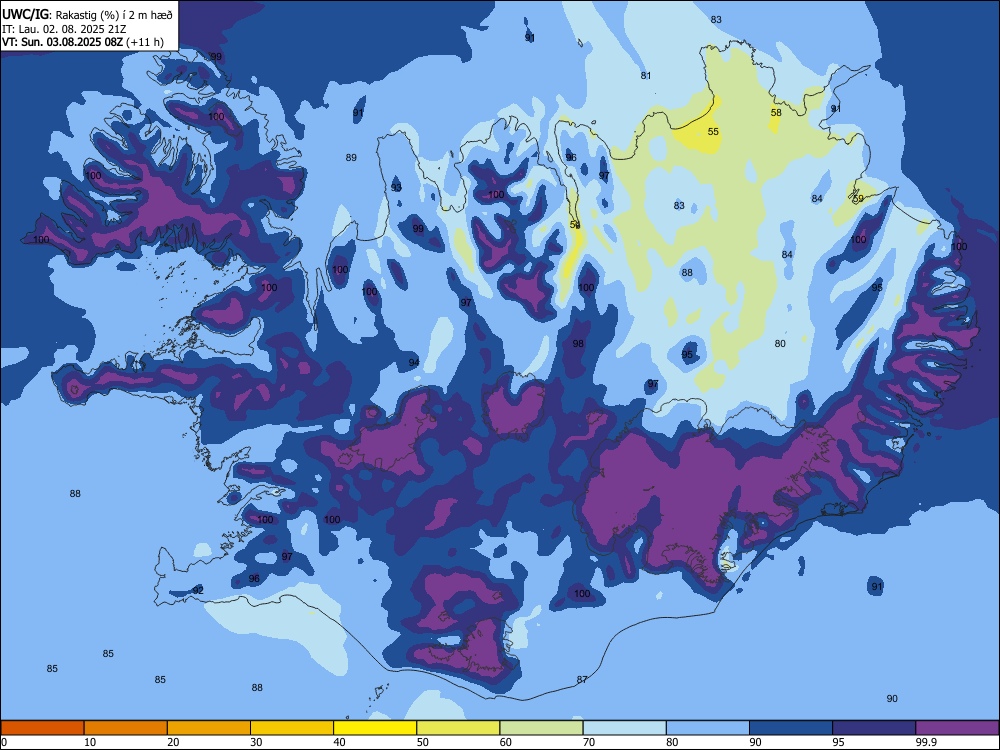Select the '93' humidity value on the map
Image resolution: width=1000 pixels, height=750 pixels.
pyautogui.click(x=396, y=188)
